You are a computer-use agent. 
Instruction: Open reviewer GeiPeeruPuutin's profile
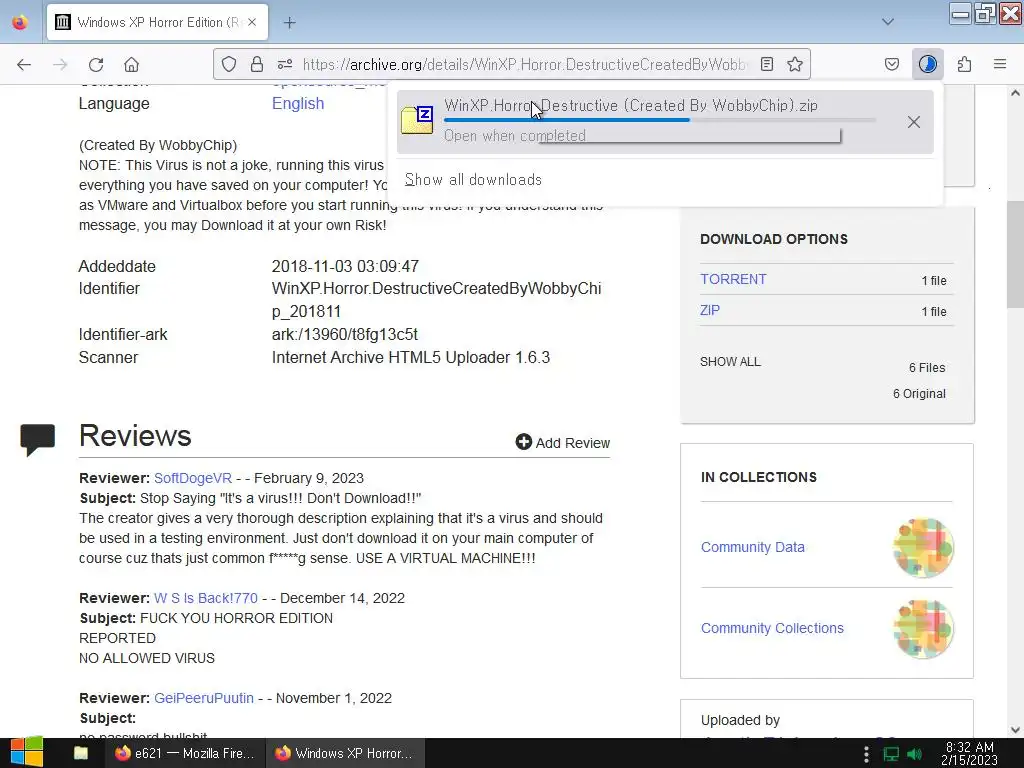click(x=204, y=698)
